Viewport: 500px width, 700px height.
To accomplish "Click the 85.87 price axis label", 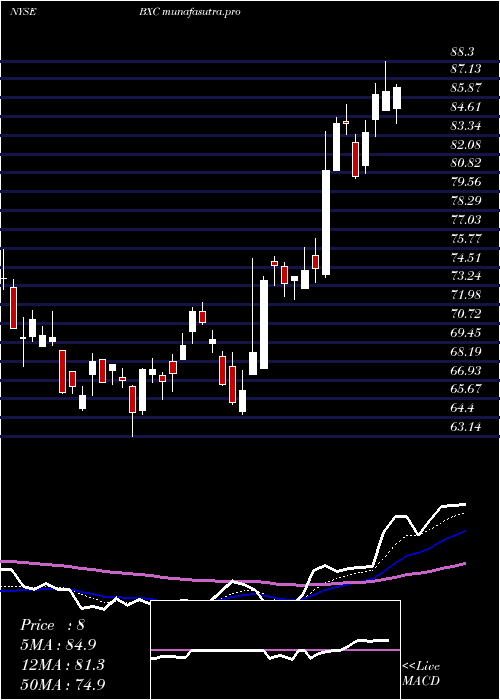I will [467, 88].
